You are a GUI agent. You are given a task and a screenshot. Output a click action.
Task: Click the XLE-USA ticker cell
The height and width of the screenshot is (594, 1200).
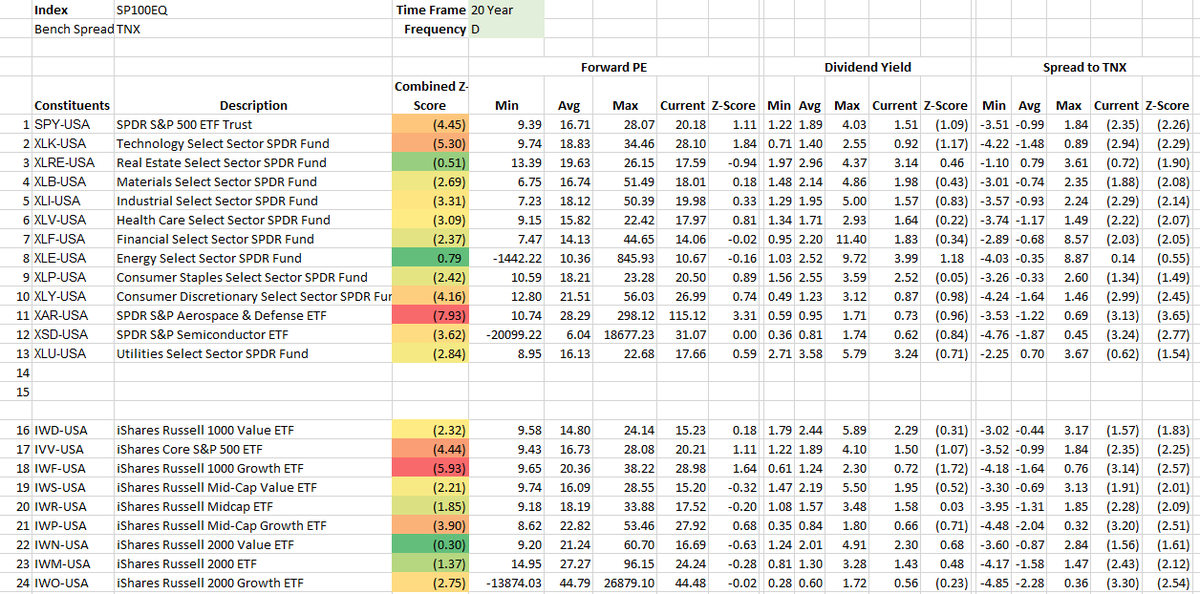click(73, 257)
